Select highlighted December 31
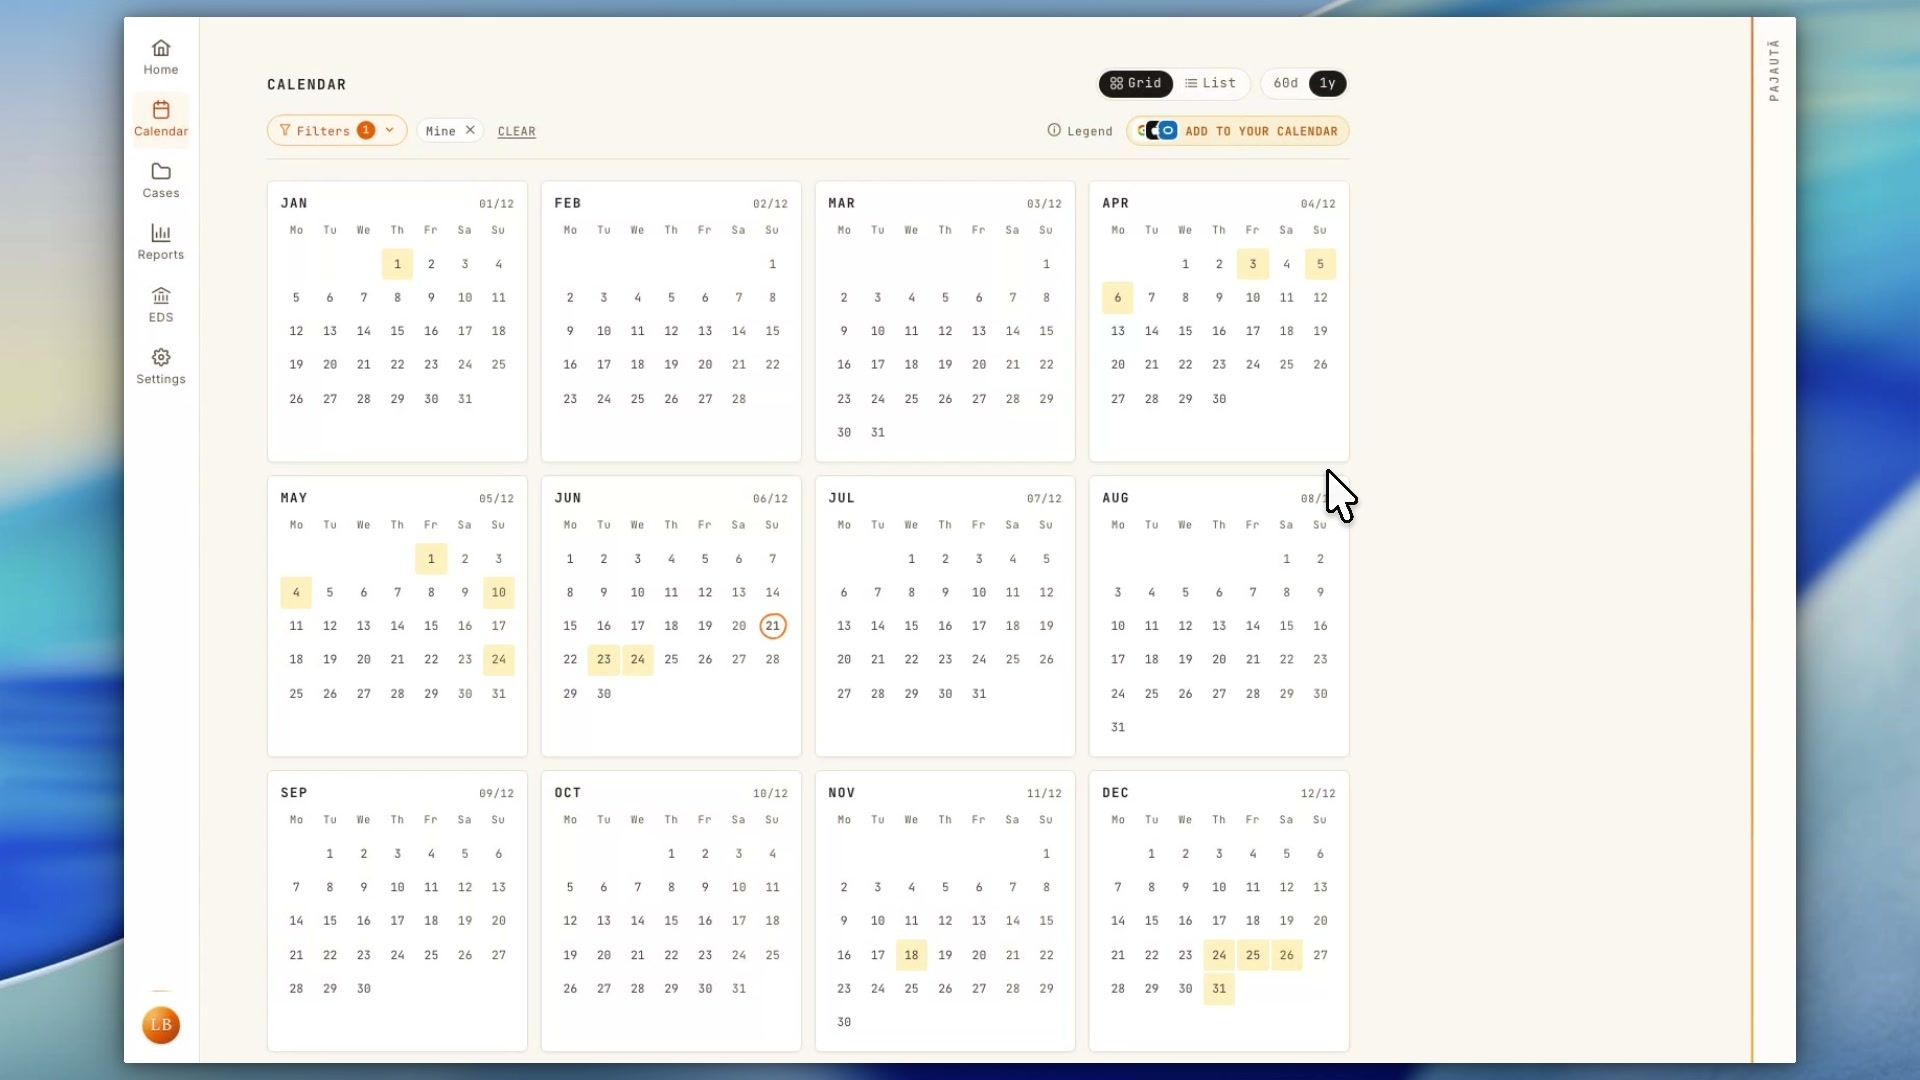This screenshot has height=1080, width=1920. click(x=1219, y=988)
